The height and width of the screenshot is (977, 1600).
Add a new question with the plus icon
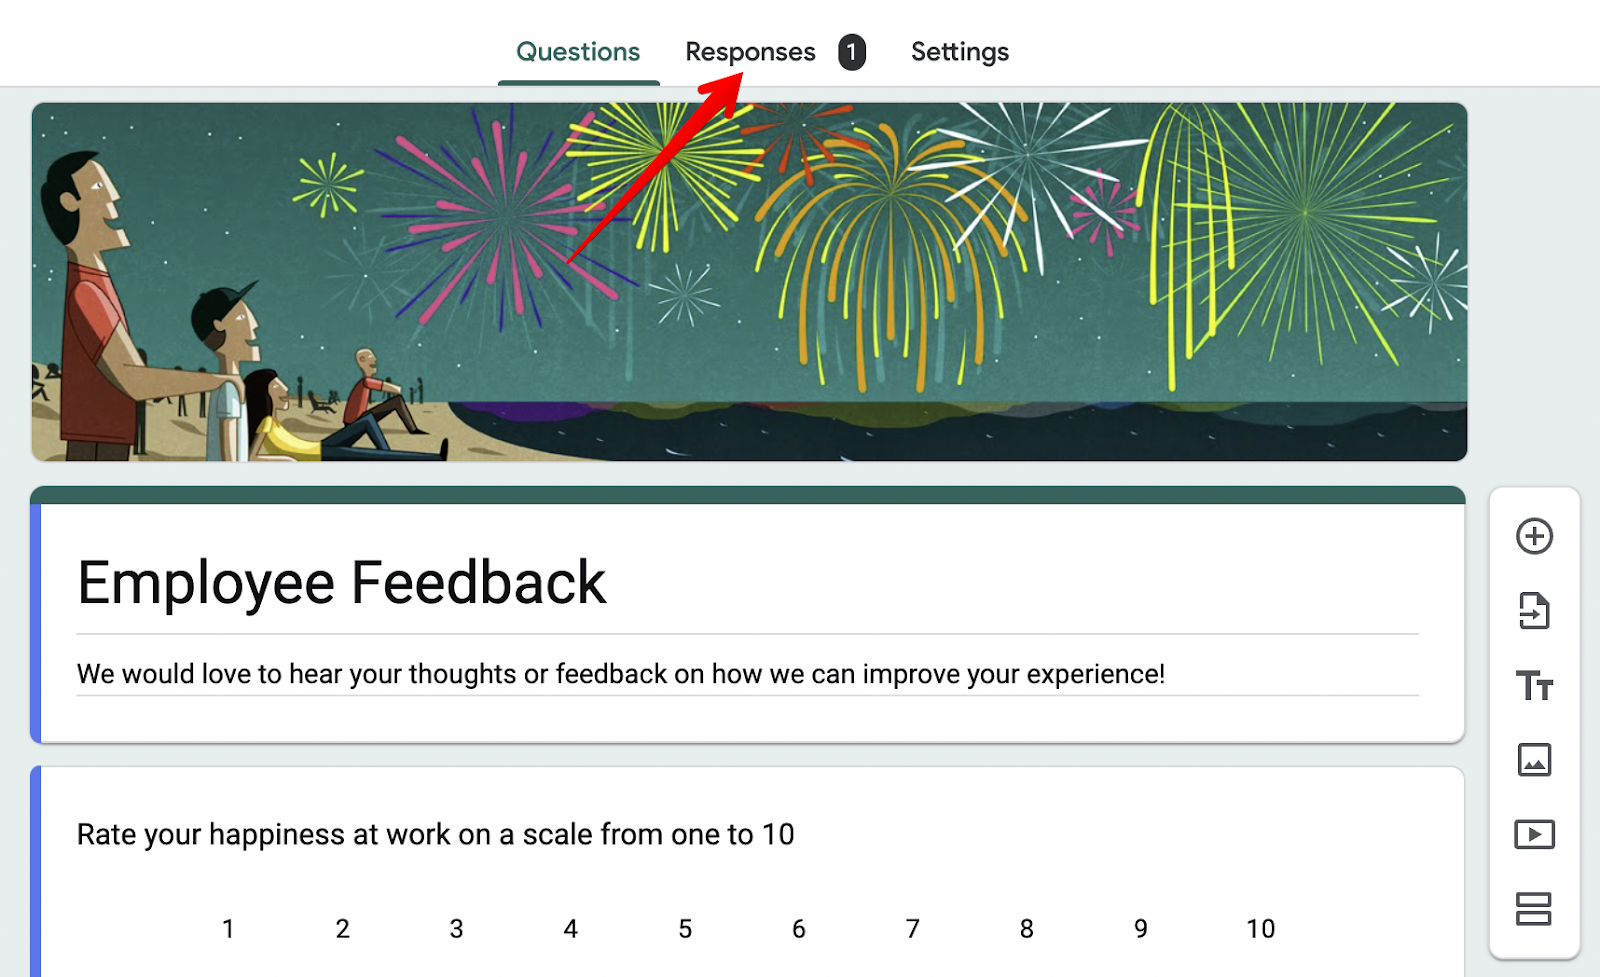coord(1534,536)
